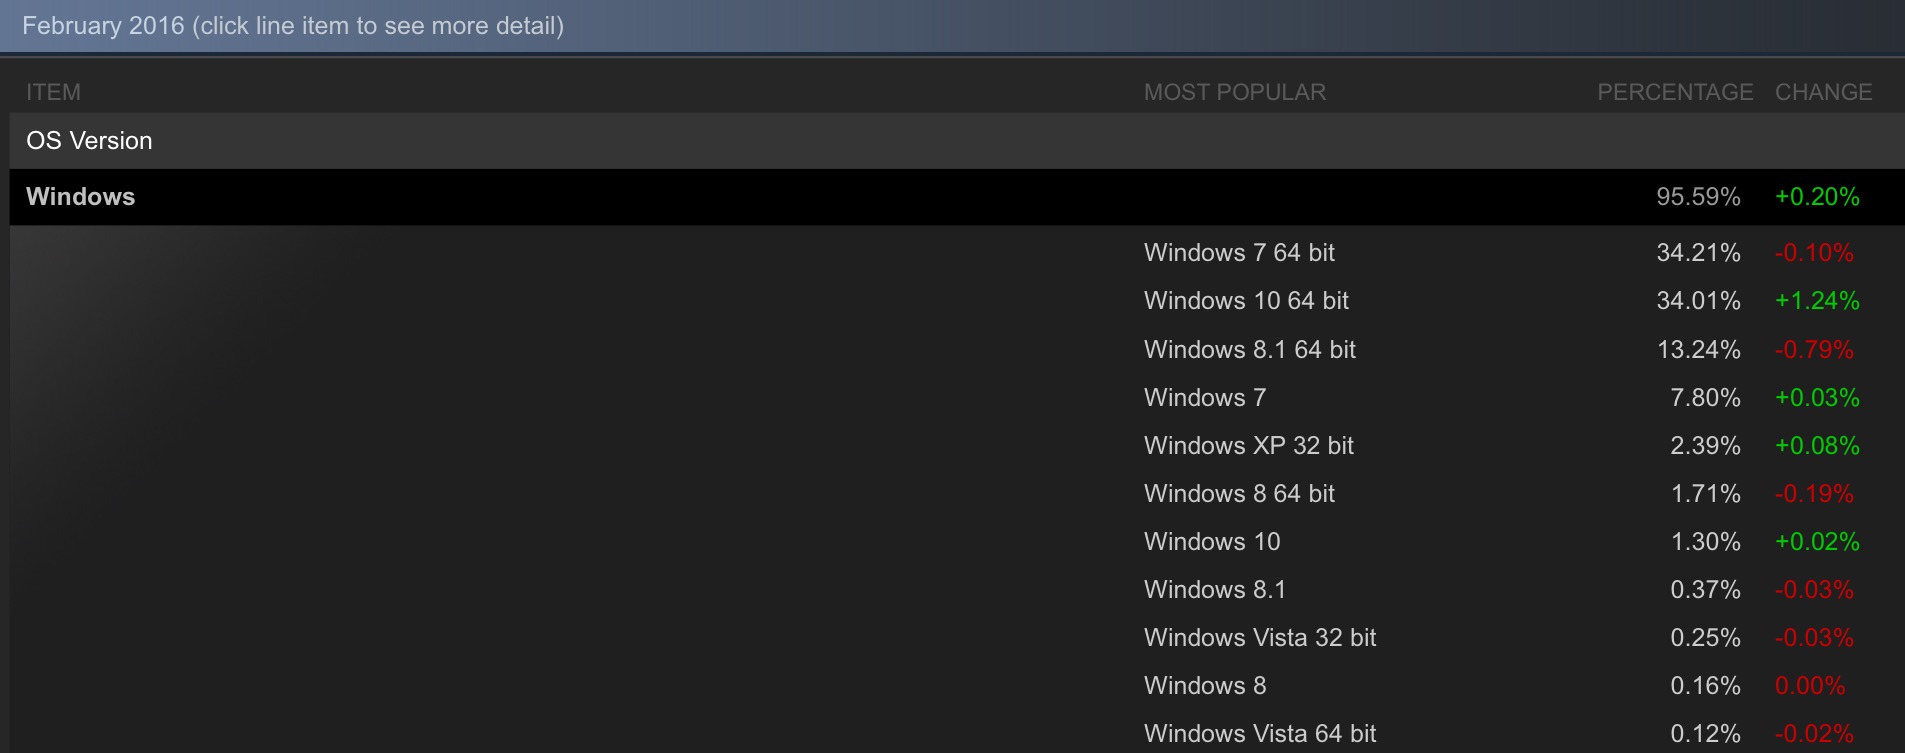Click the +0.03% change value
Screen dimensions: 1905x753
click(x=1817, y=398)
